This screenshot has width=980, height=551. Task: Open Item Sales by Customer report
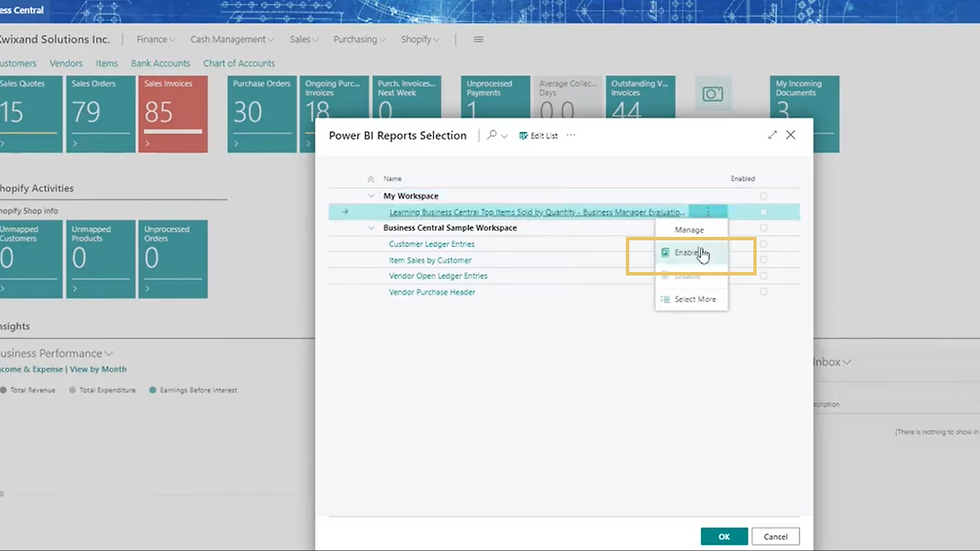(x=430, y=260)
